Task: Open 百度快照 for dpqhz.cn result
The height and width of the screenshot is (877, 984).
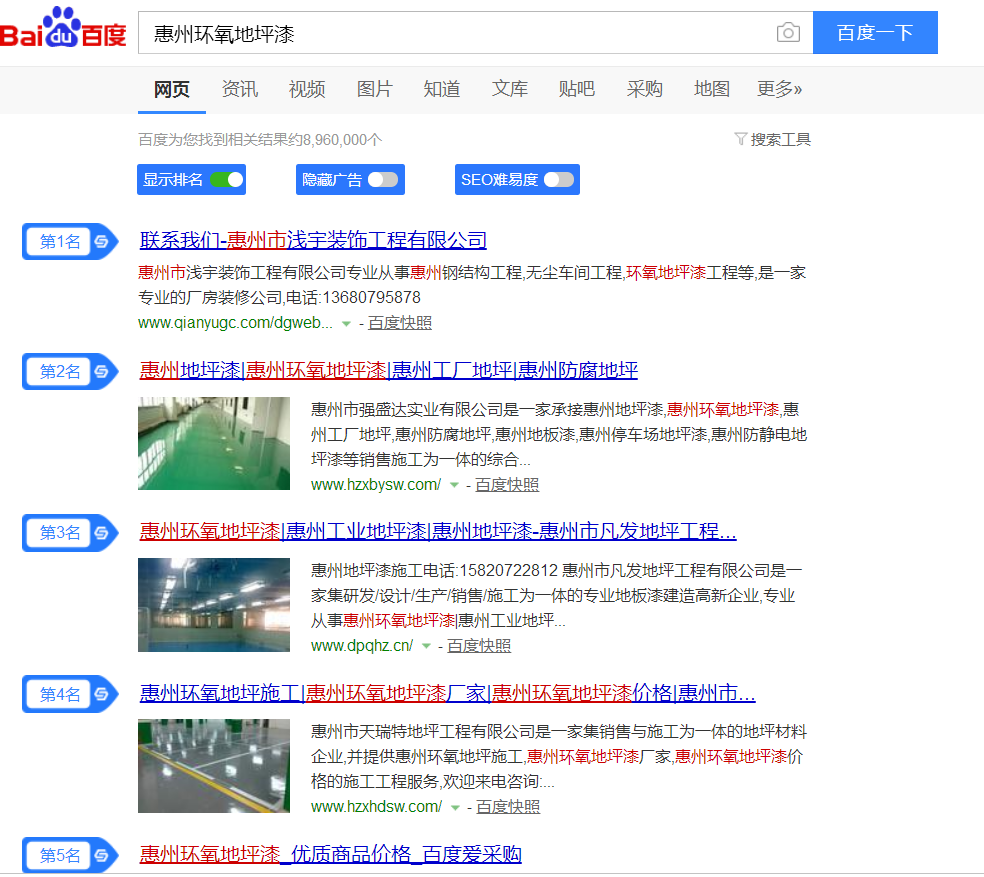Action: (479, 645)
